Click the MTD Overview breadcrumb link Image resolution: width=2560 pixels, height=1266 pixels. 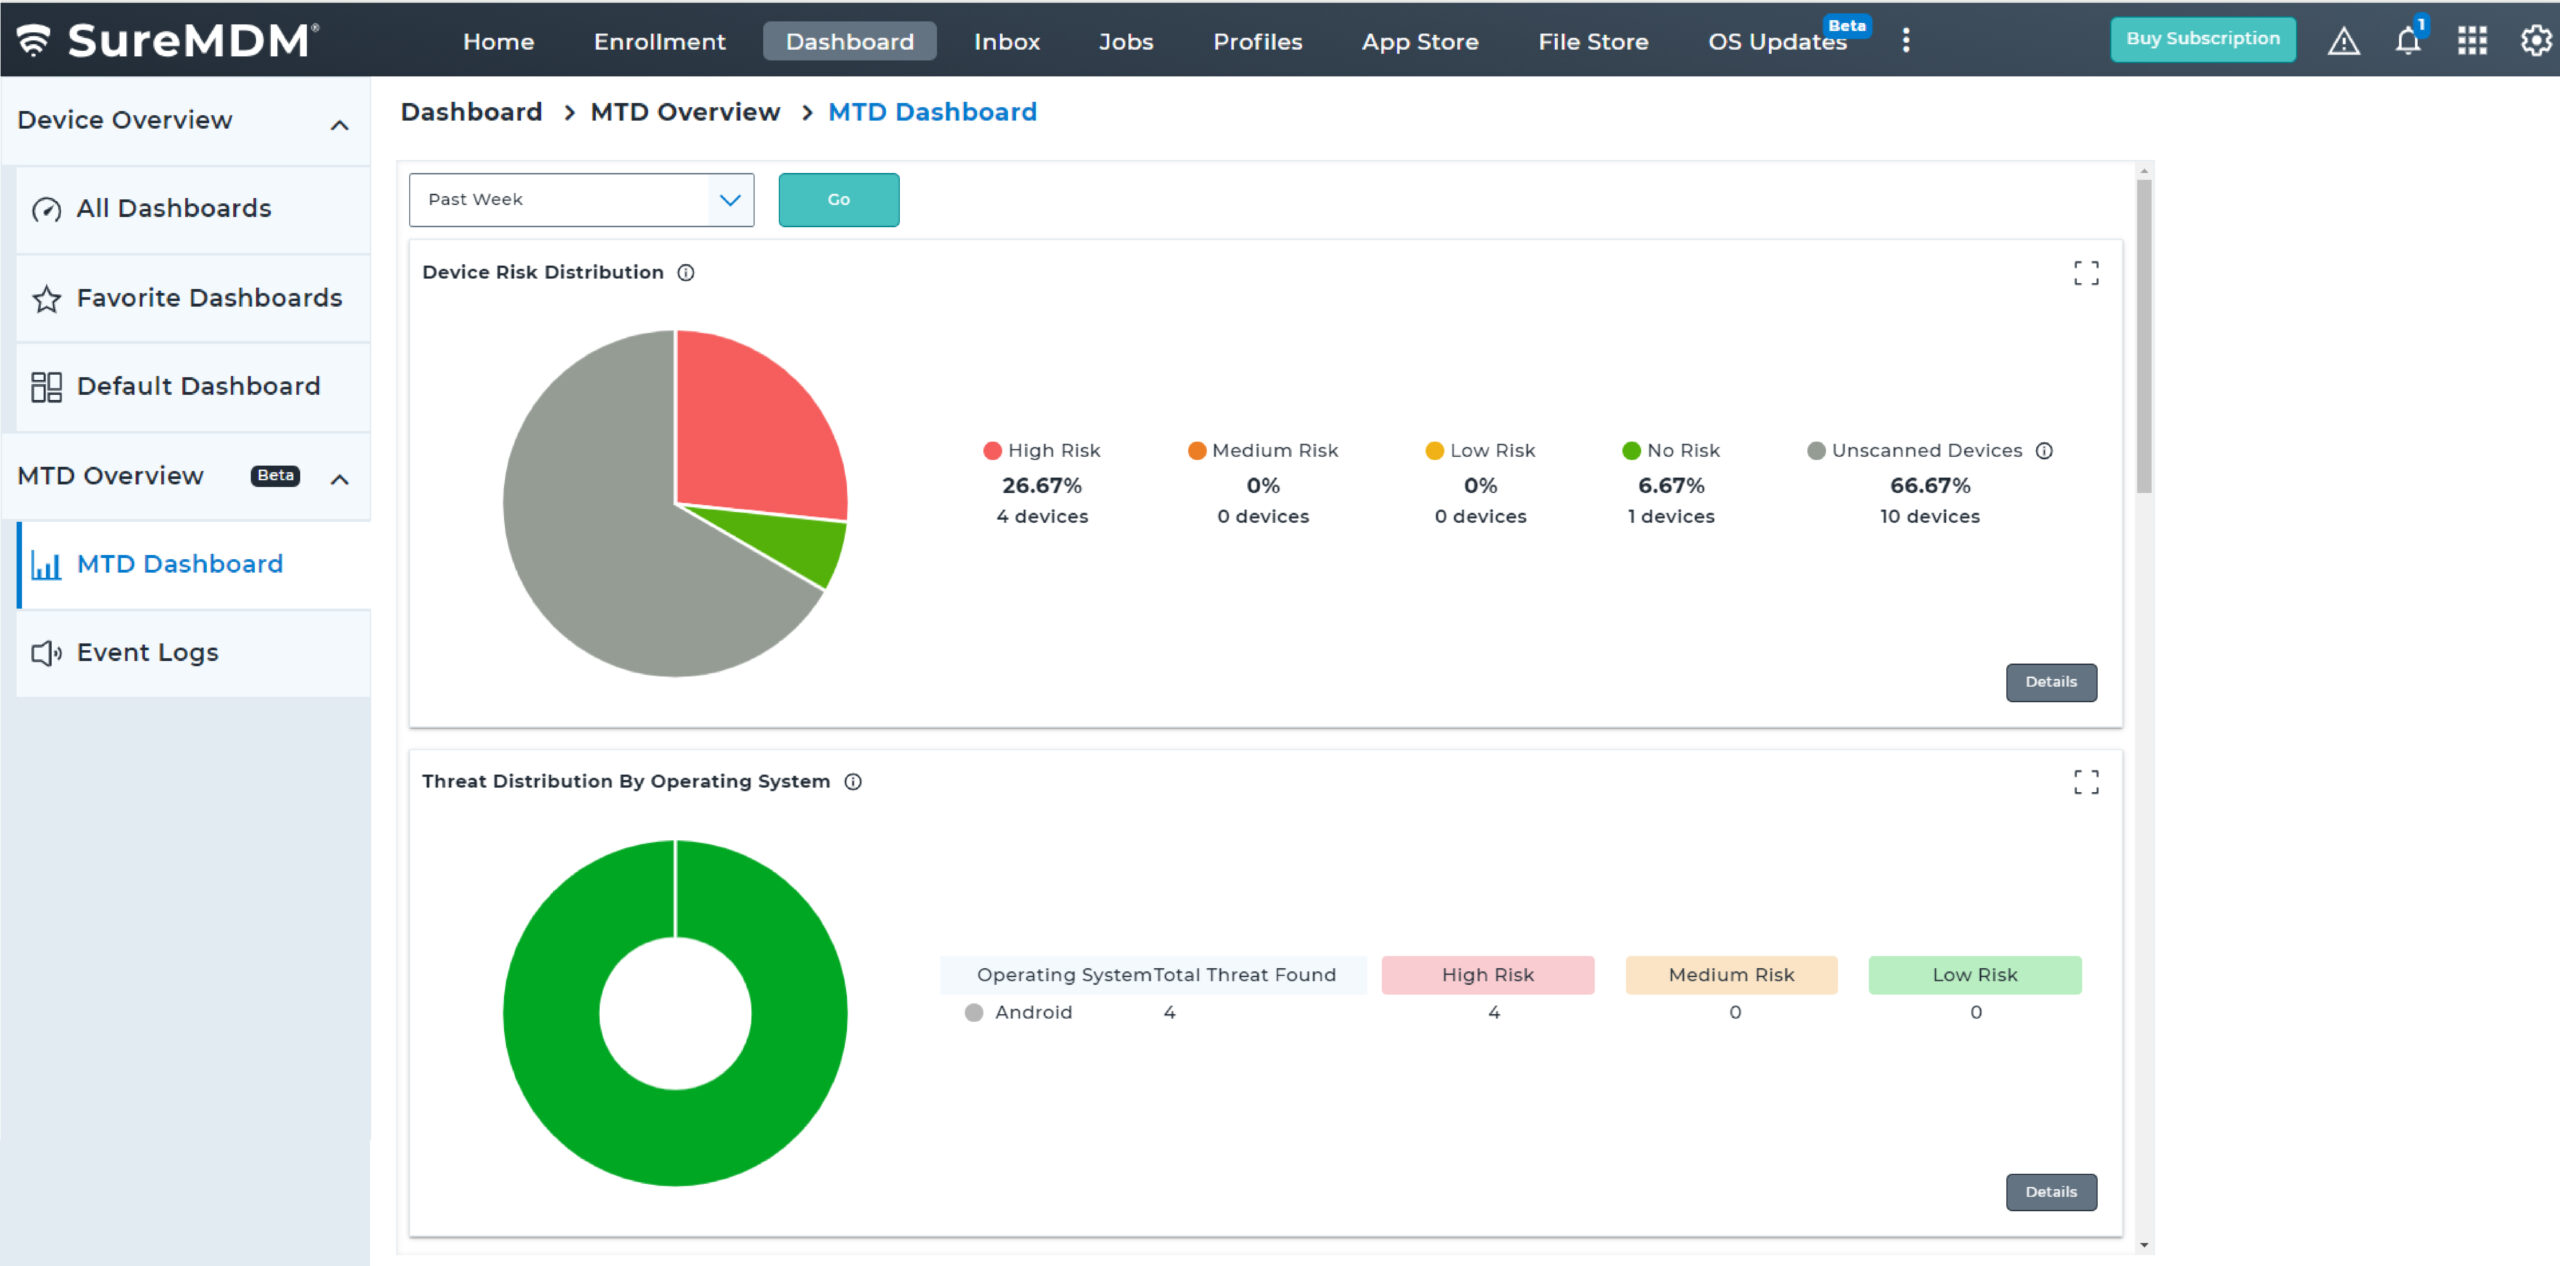point(685,112)
